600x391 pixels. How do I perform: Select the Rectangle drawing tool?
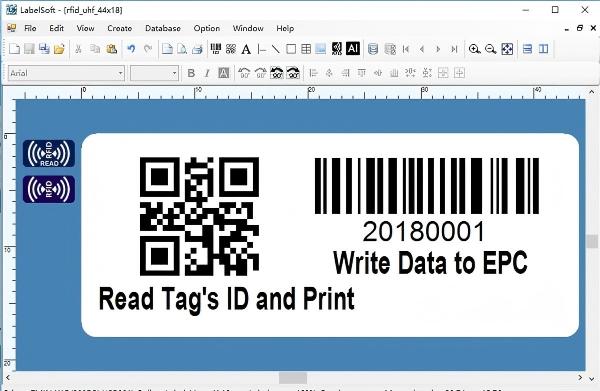pyautogui.click(x=291, y=49)
